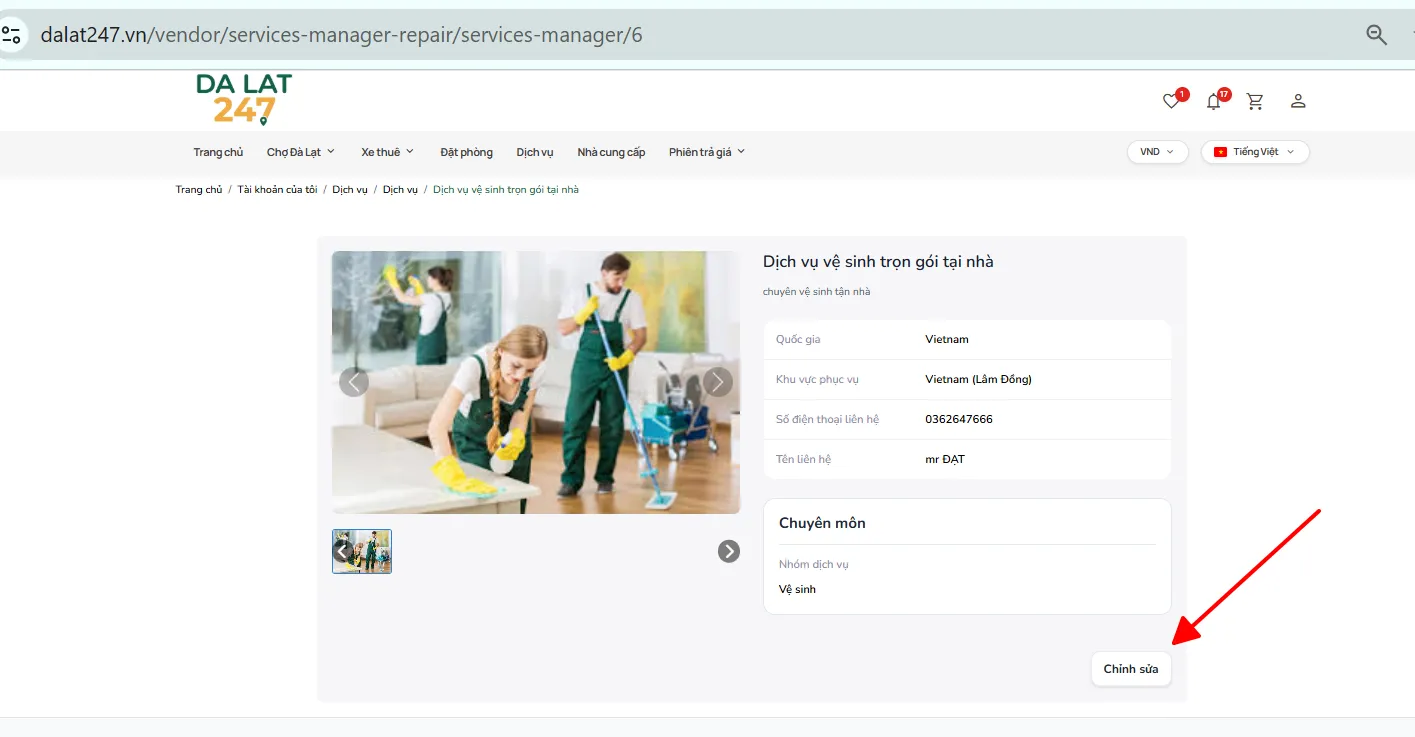Expand the Chợ Đà Lạt menu
This screenshot has width=1415, height=737.
coord(301,152)
